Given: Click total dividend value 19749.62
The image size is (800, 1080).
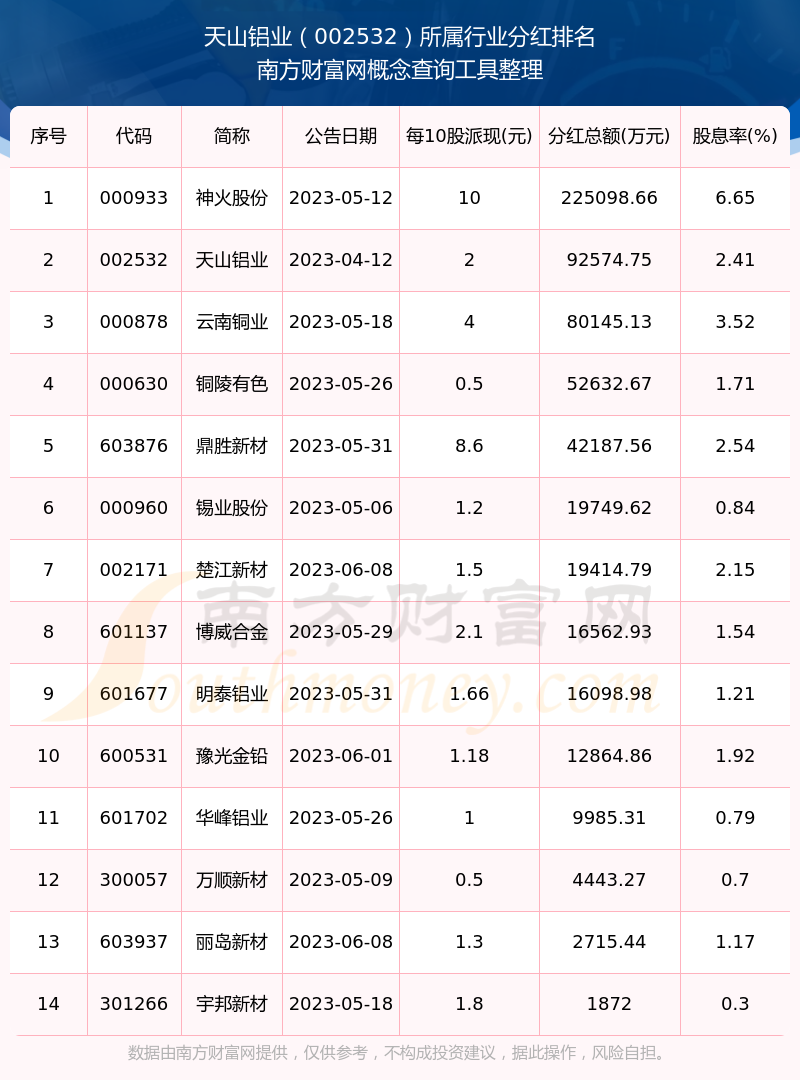Looking at the screenshot, I should (x=609, y=508).
